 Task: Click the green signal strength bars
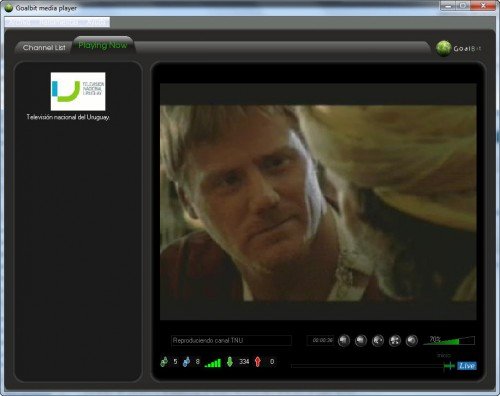tap(213, 363)
